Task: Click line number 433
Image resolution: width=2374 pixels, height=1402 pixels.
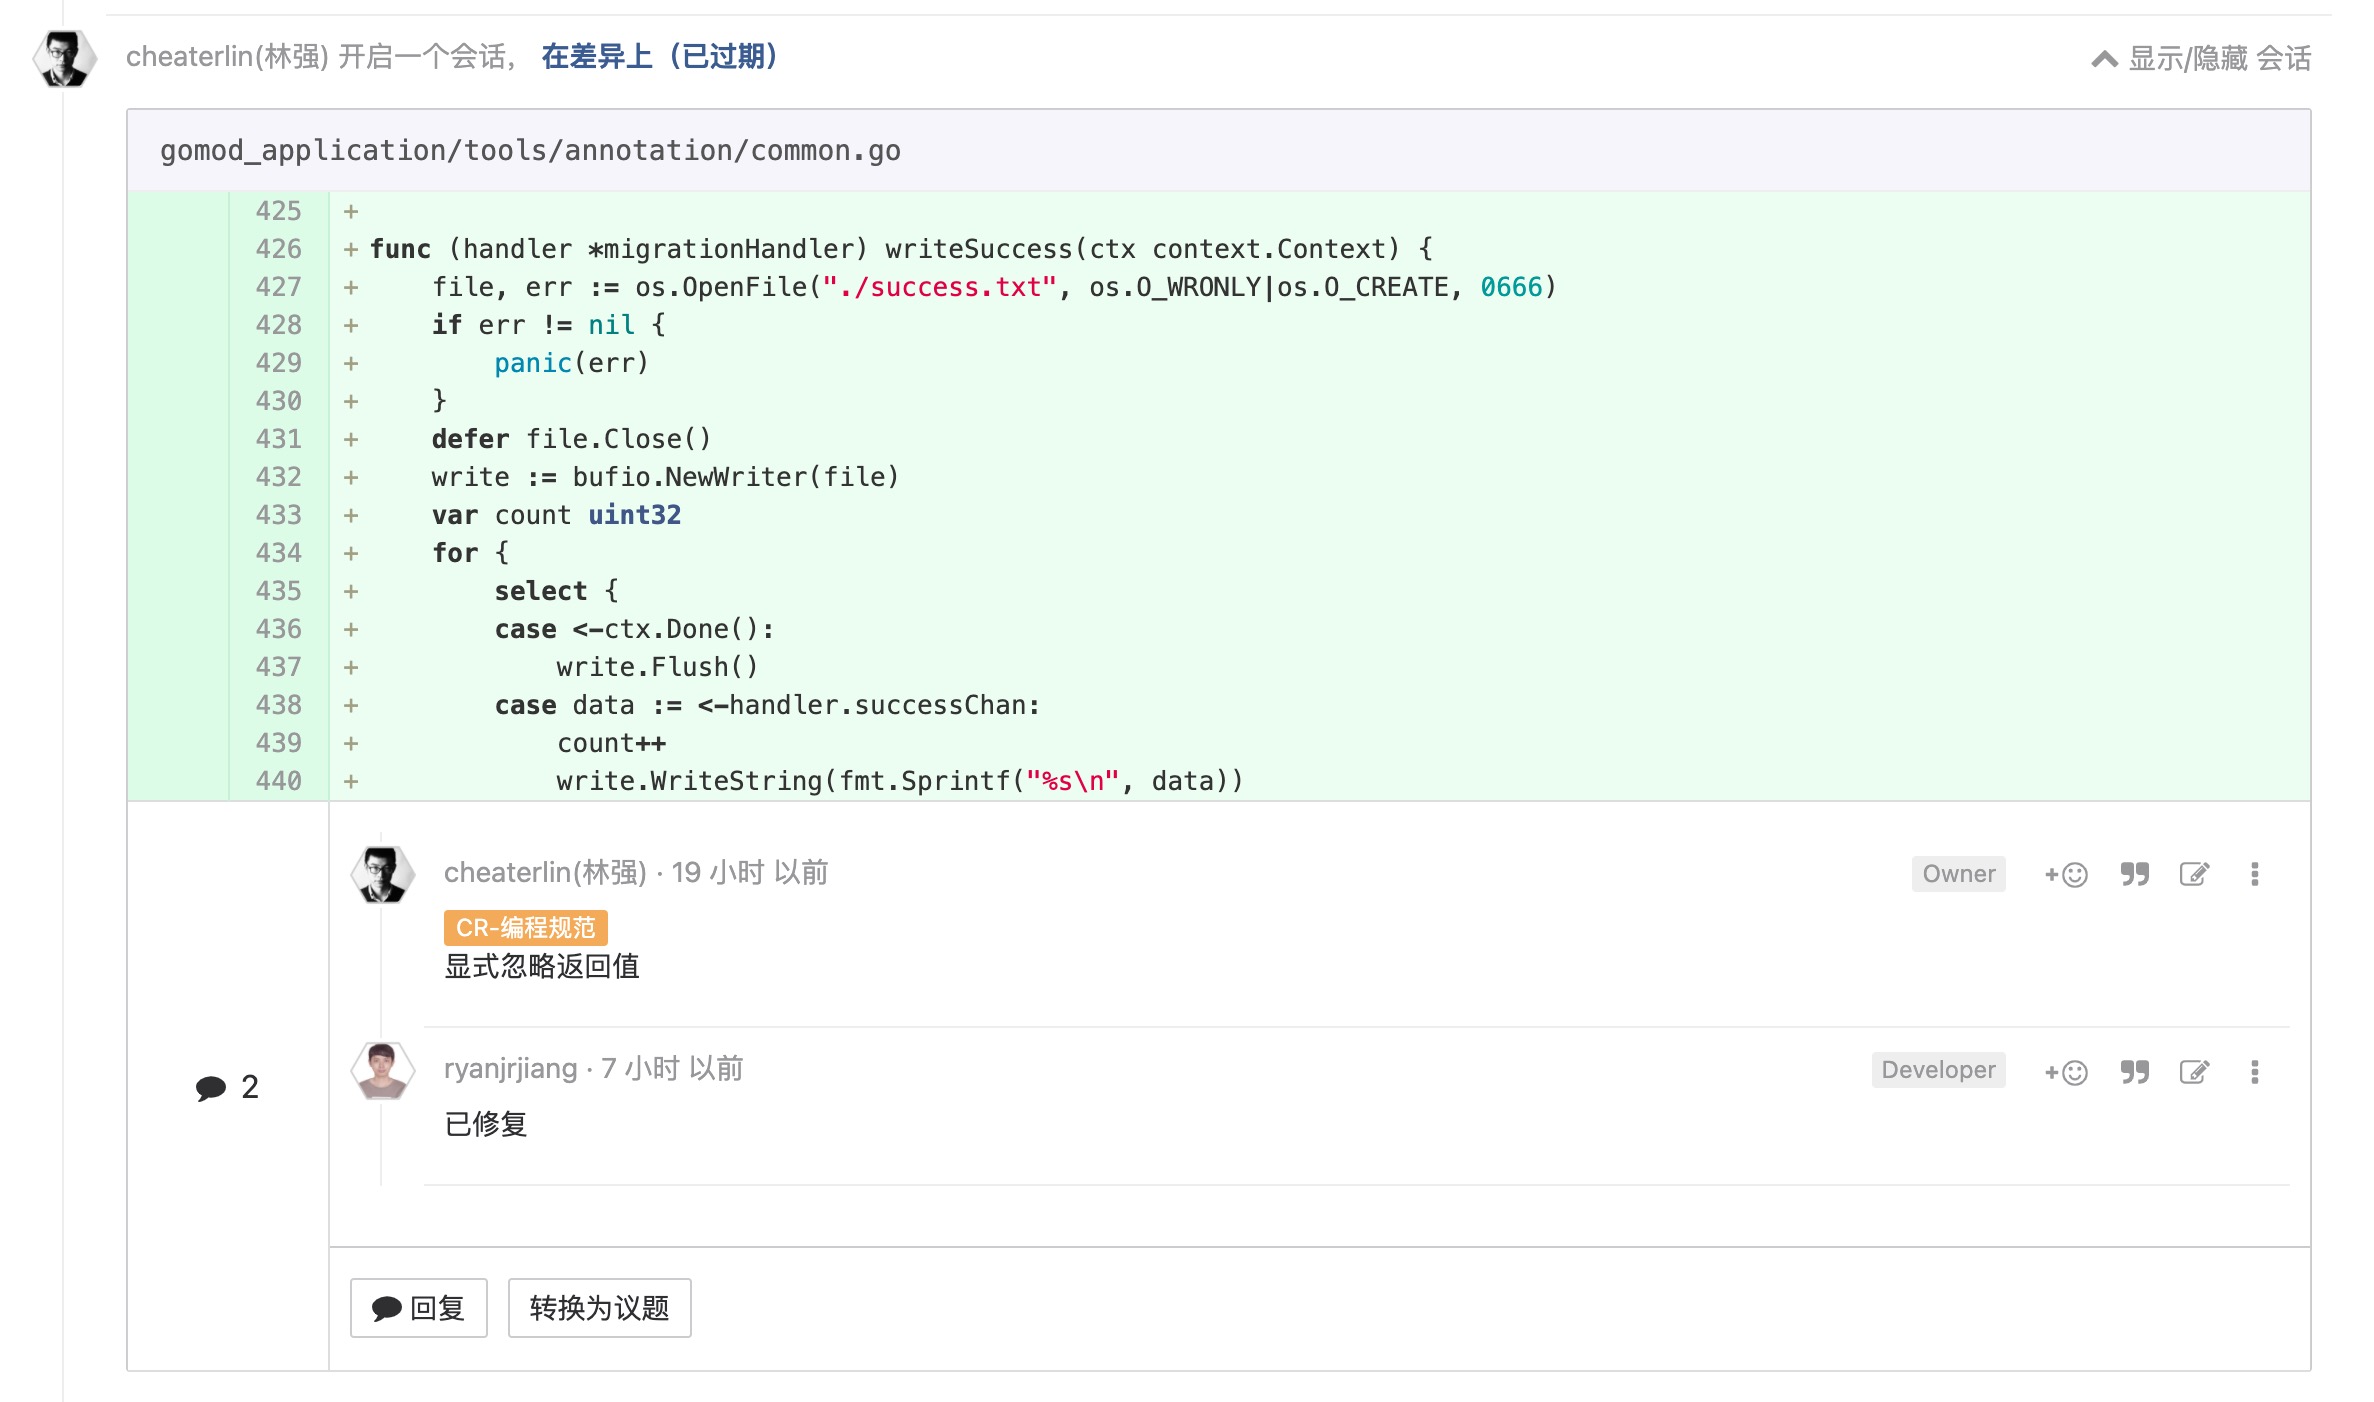Action: pyautogui.click(x=278, y=515)
